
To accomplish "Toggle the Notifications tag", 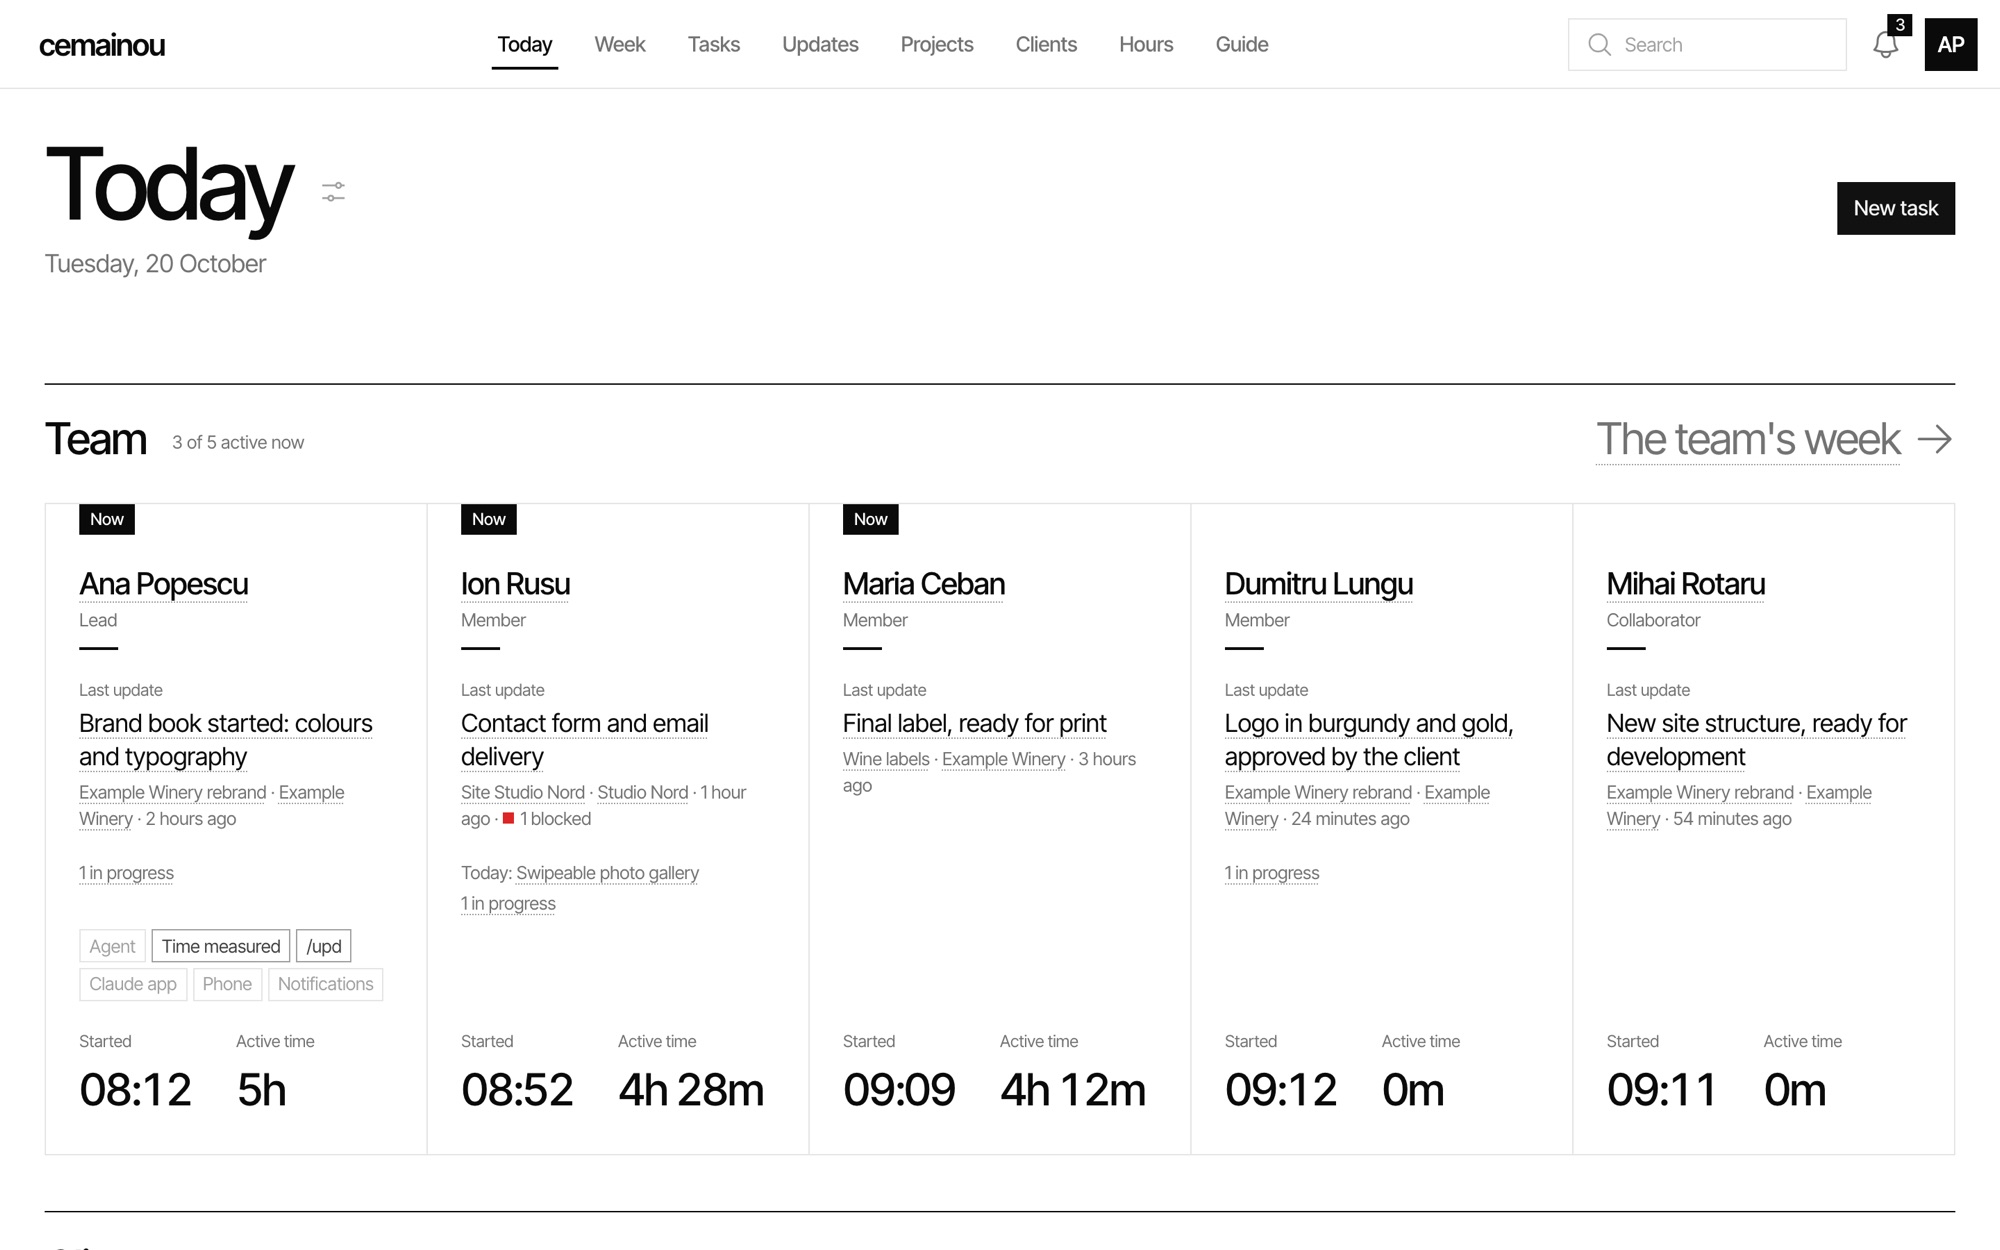I will tap(325, 984).
